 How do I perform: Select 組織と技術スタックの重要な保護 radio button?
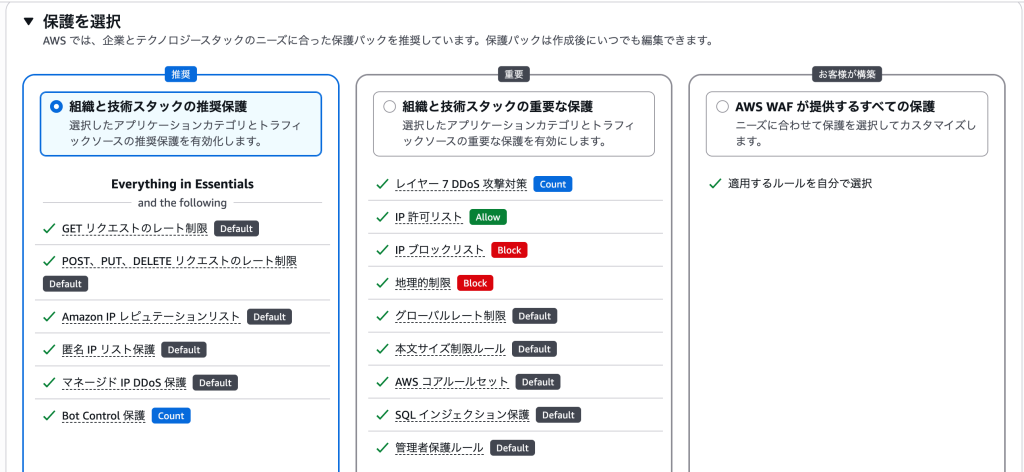389,106
